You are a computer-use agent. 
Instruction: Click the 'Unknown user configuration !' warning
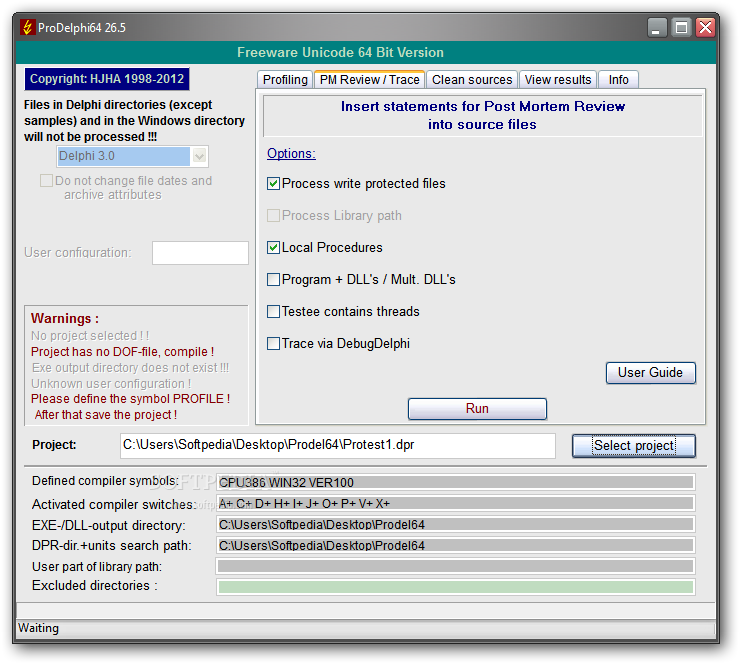111,384
